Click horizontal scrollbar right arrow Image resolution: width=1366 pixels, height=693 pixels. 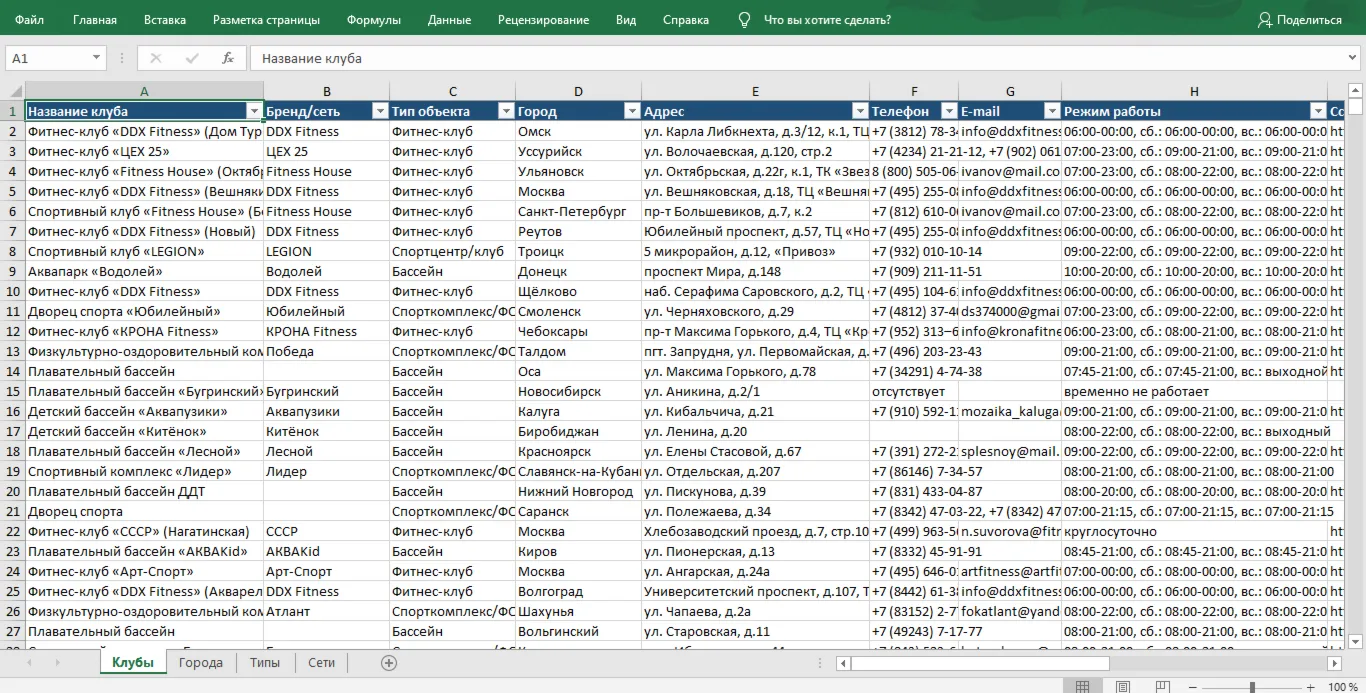coord(1334,663)
